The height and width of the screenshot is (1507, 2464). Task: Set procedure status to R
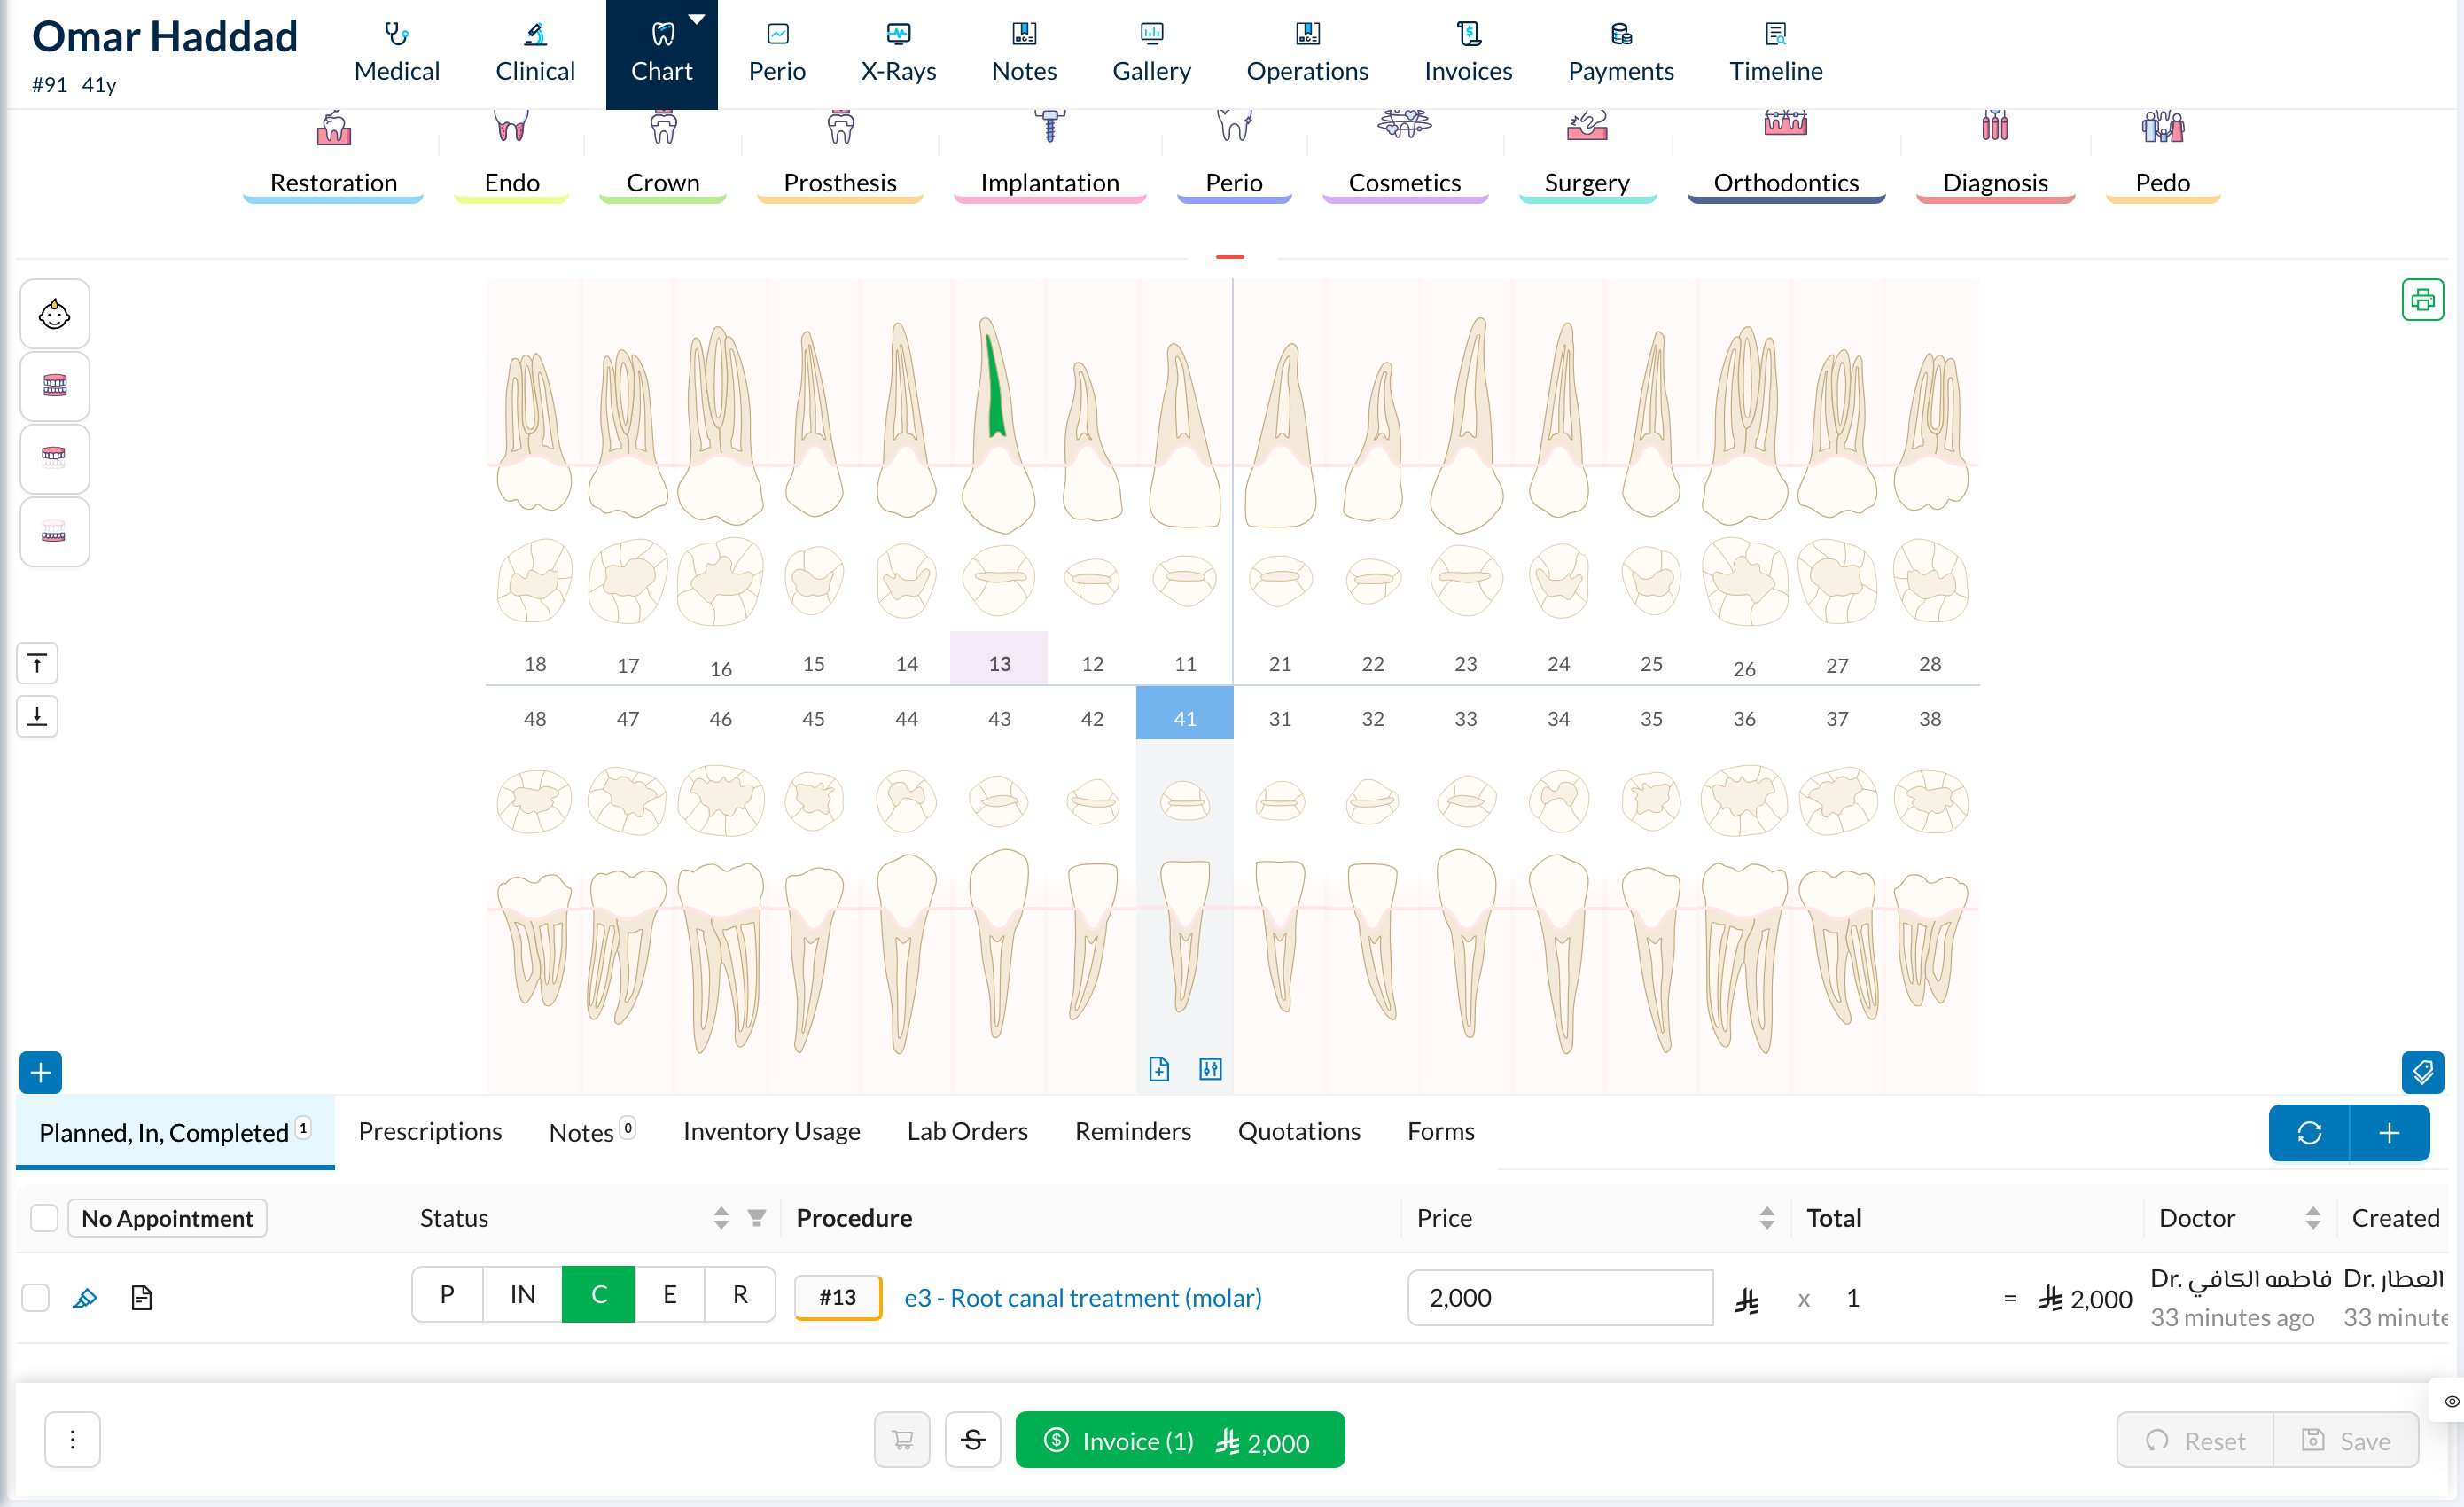pyautogui.click(x=740, y=1295)
